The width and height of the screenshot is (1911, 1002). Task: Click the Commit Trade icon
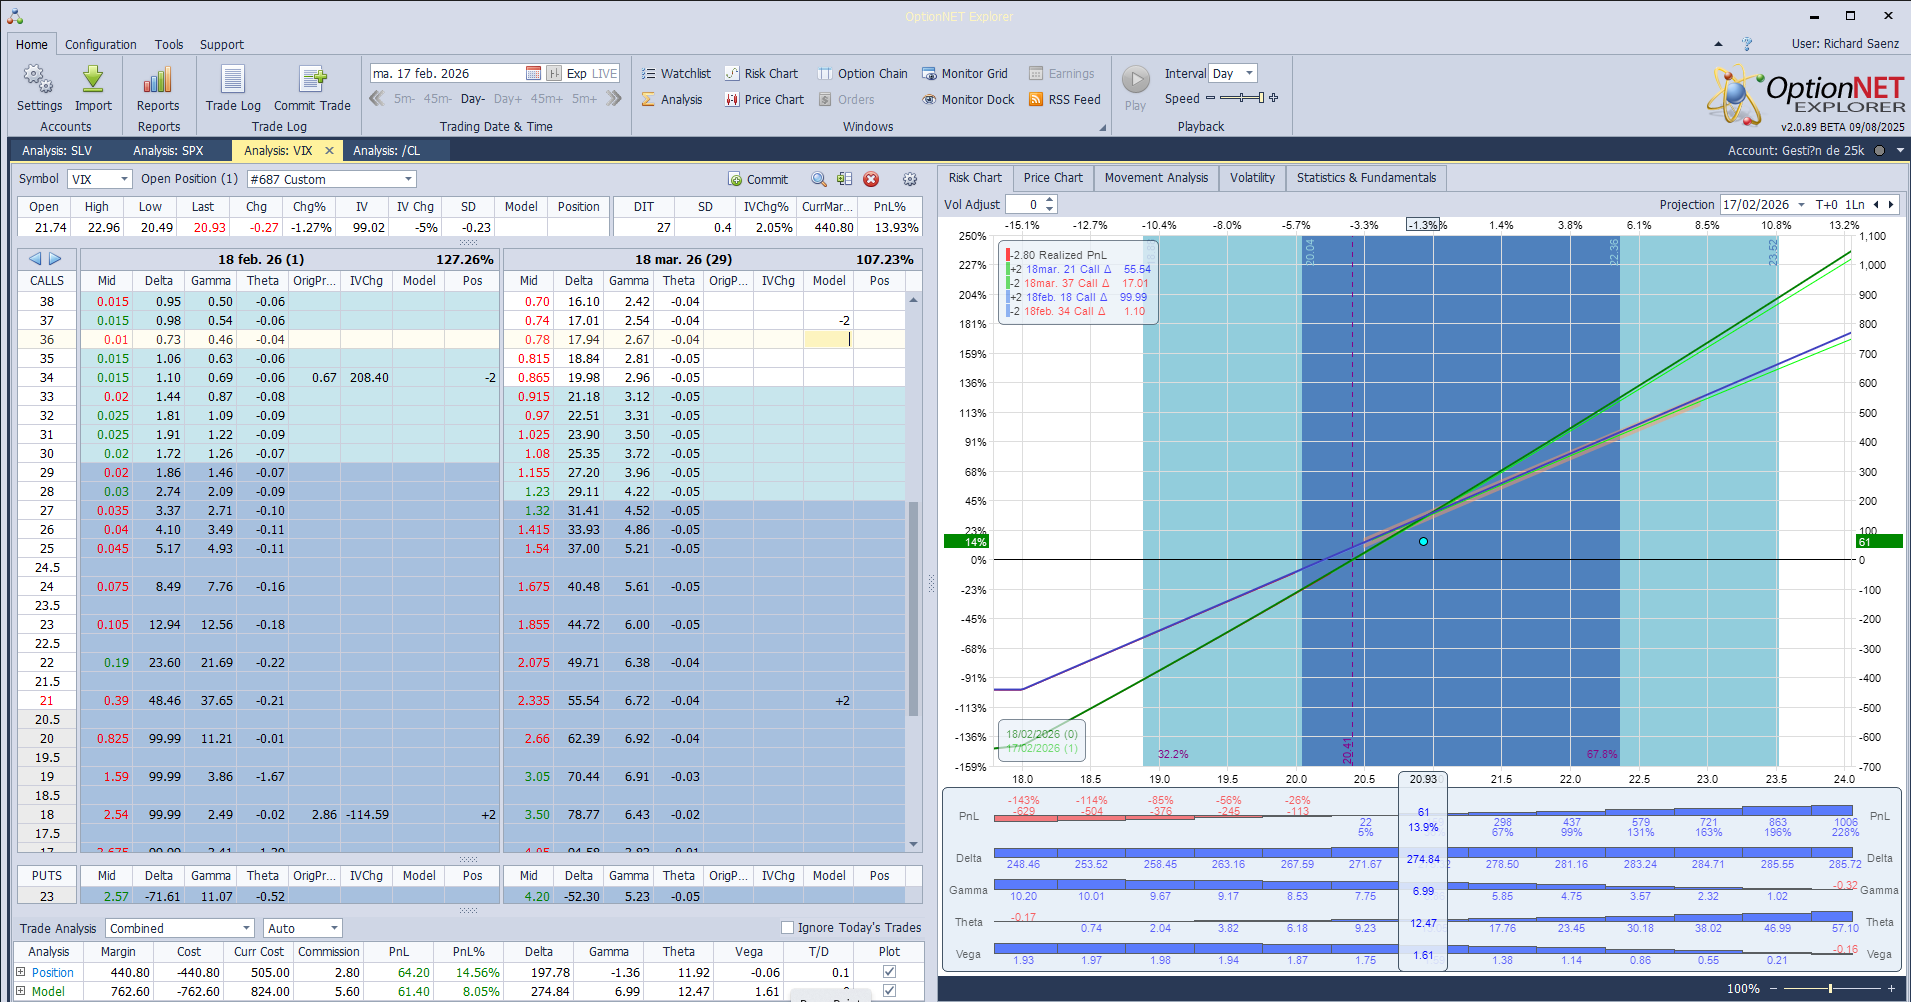[312, 88]
